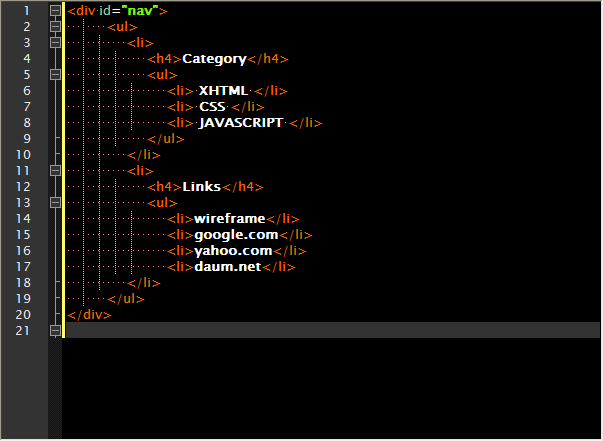The height and width of the screenshot is (441, 603).
Task: Click the closing </li> tag on line 10
Action: 144,155
